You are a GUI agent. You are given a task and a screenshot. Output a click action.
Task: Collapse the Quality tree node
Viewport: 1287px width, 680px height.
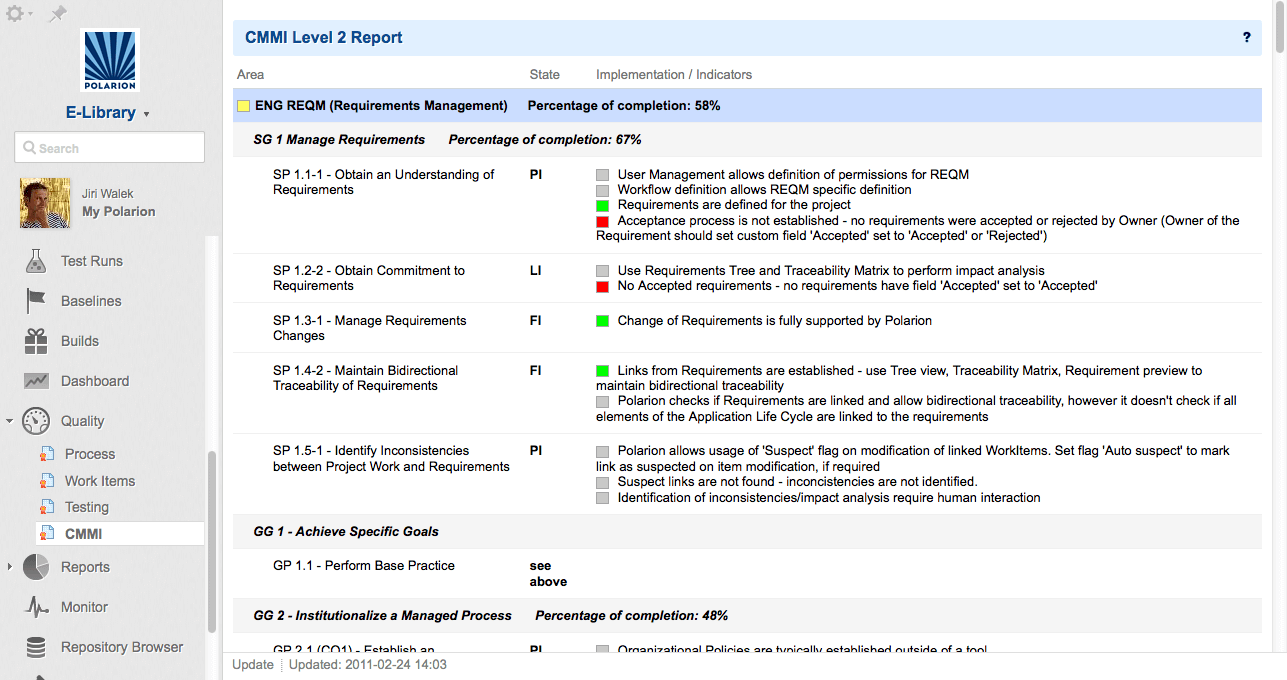point(10,421)
